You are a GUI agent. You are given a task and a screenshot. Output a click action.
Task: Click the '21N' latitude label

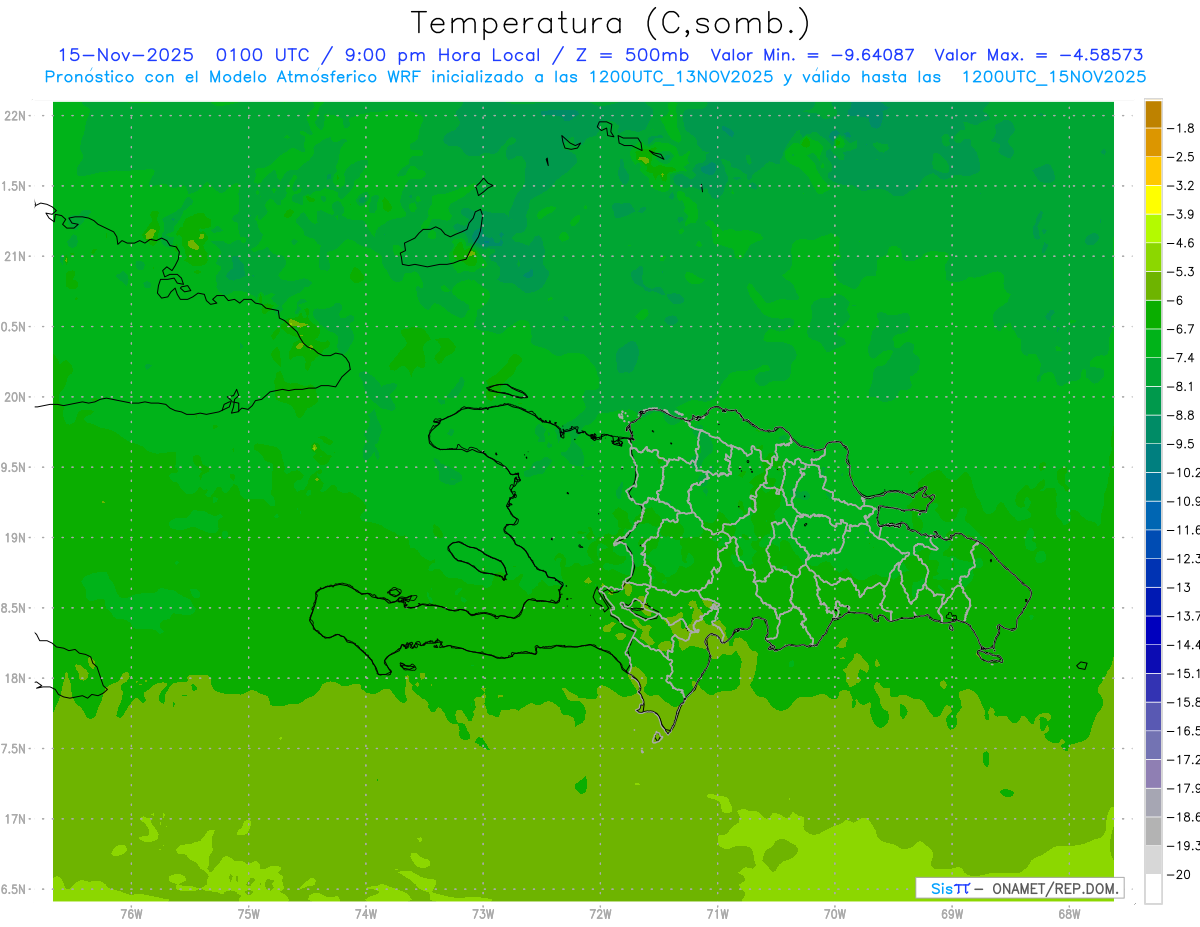tap(15, 256)
